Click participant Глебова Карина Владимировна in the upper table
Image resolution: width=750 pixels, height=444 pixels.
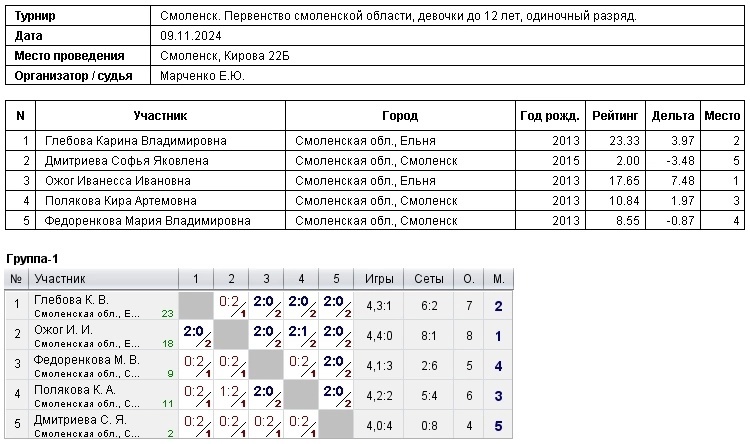coord(135,141)
